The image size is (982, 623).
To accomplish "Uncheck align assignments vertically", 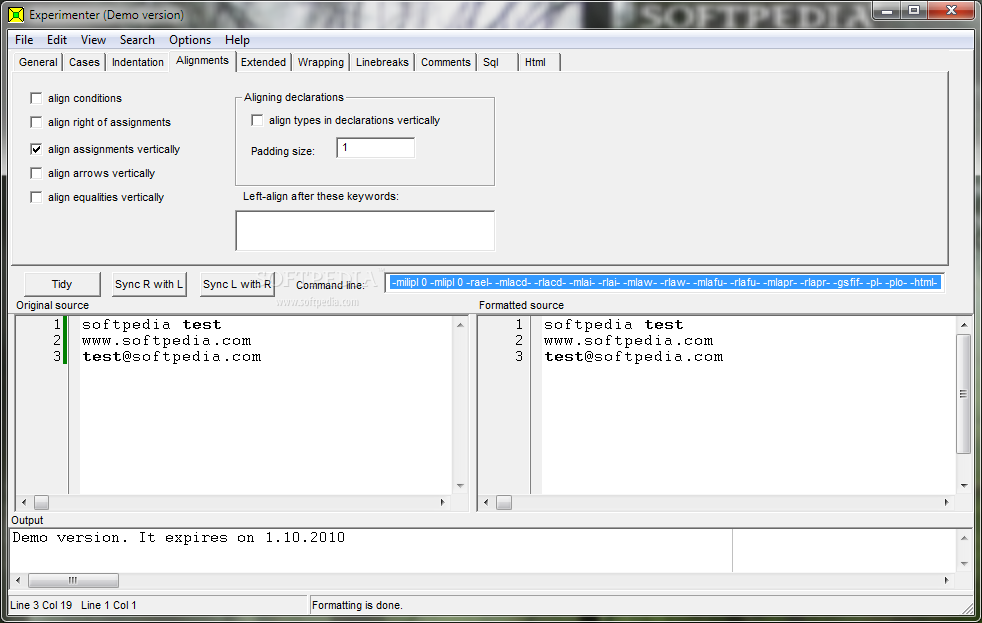I will pos(36,149).
